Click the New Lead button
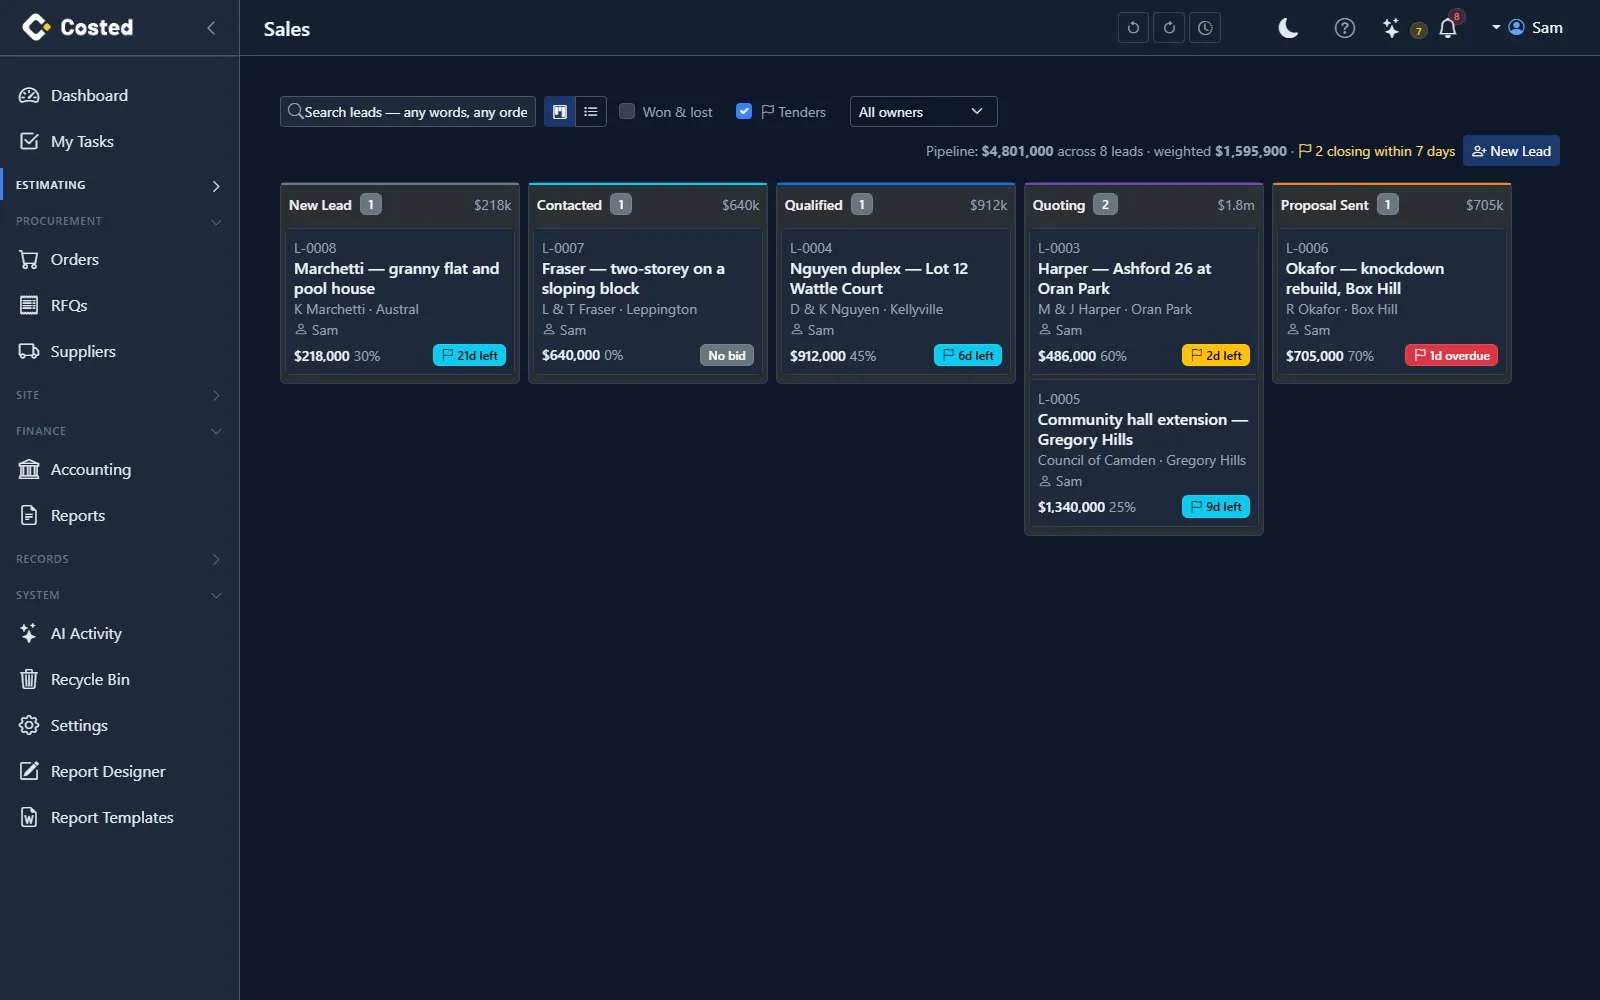Screen dimensions: 1600x1000 pyautogui.click(x=1511, y=151)
